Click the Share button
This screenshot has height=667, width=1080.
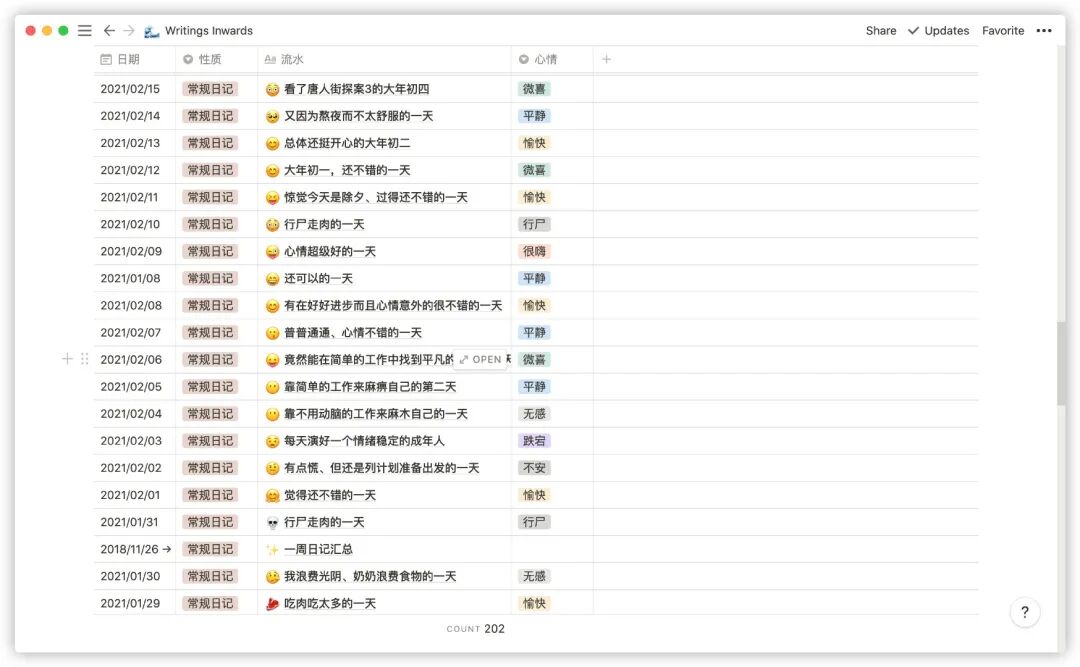[881, 30]
